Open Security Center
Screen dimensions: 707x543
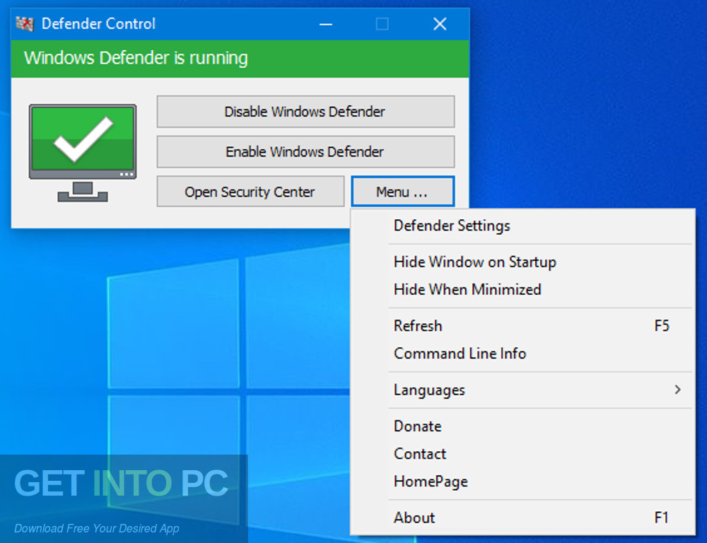tap(250, 192)
